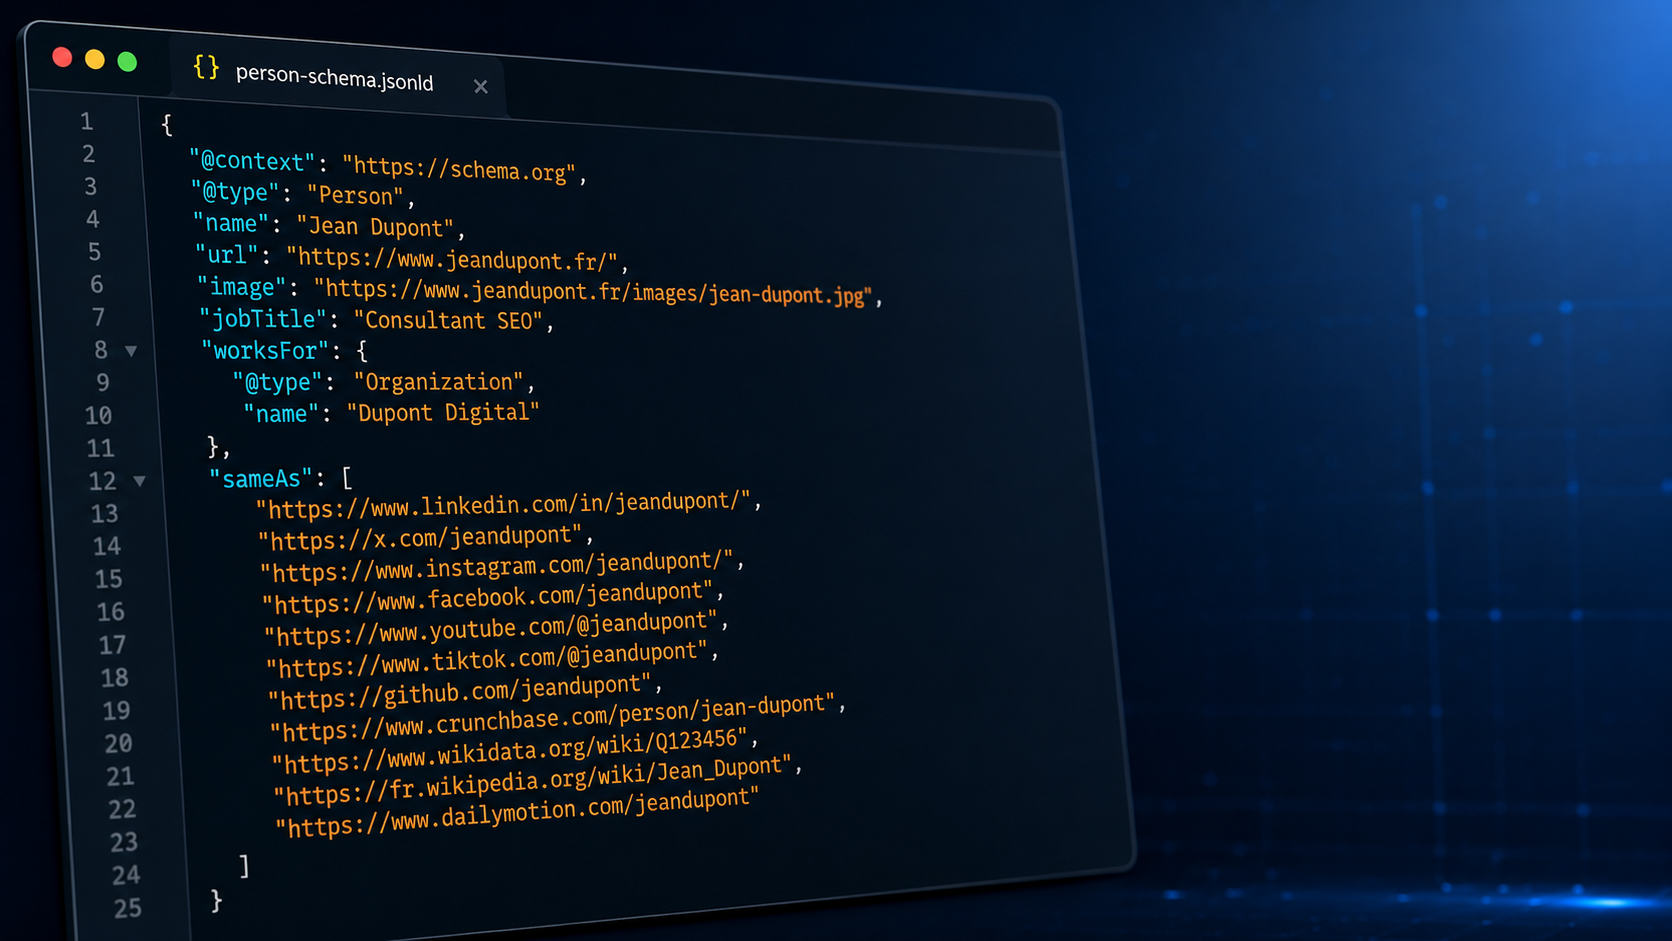Click the YouTube channel URL
This screenshot has height=941, width=1672.
491,628
